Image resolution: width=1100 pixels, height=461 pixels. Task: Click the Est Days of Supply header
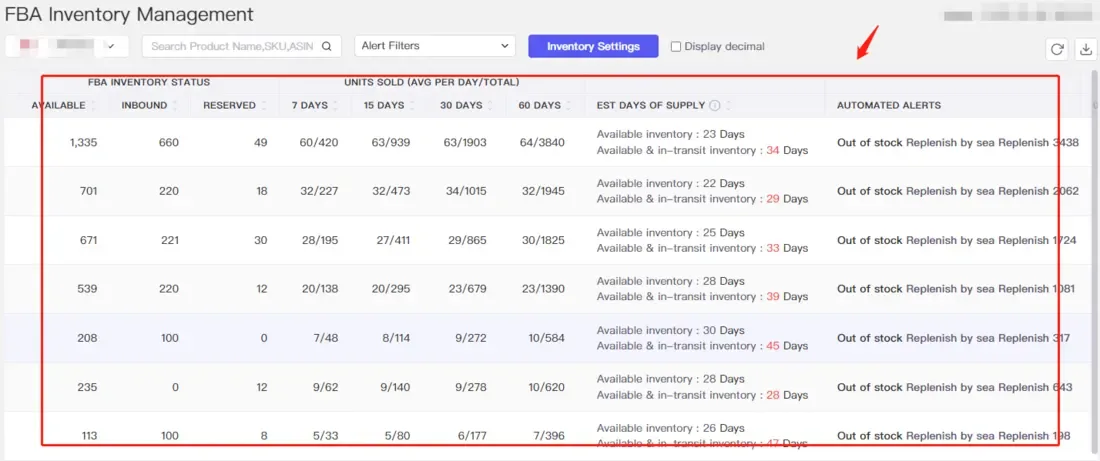(651, 105)
